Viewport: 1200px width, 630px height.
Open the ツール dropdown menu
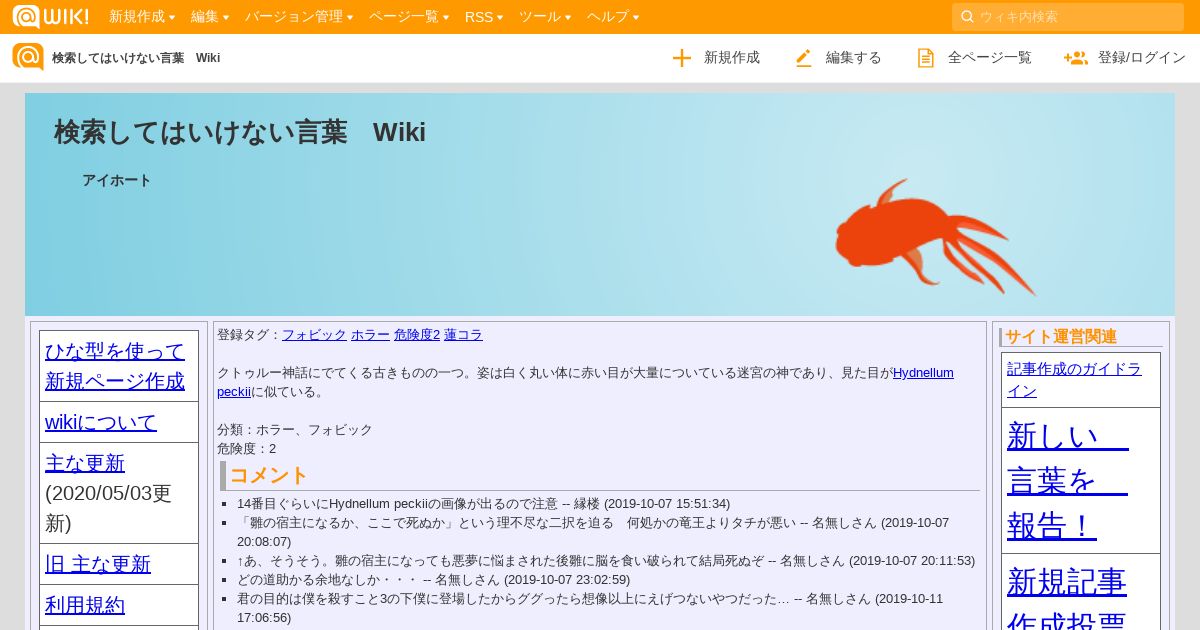click(545, 17)
